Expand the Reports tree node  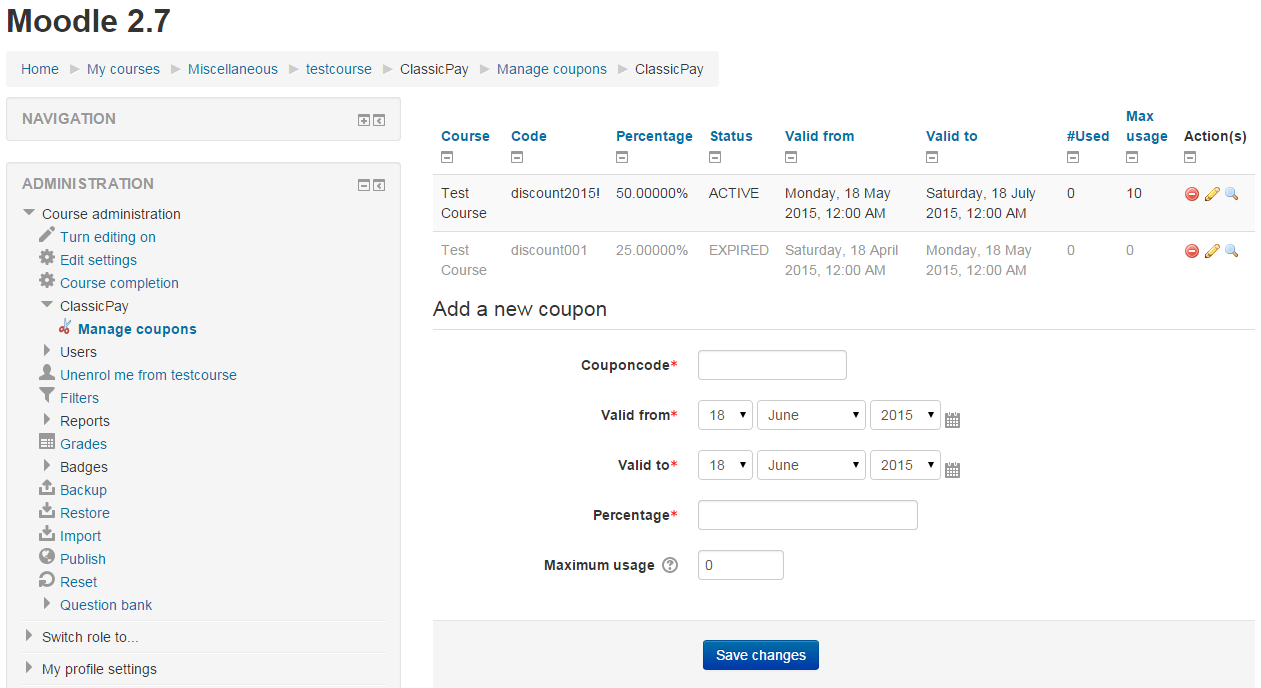coord(47,420)
